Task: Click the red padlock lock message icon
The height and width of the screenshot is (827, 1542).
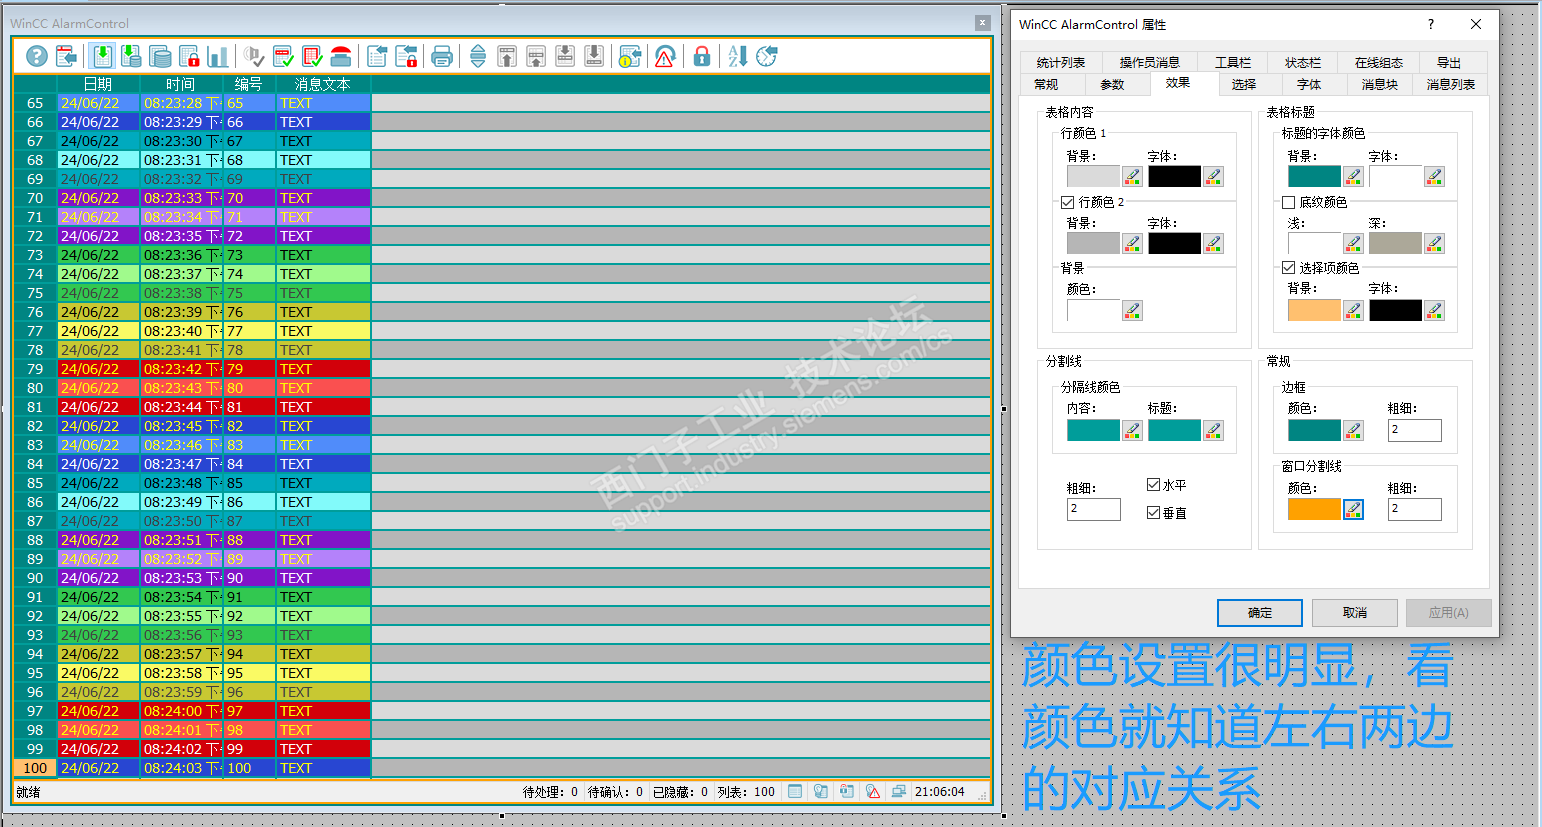Action: click(702, 57)
